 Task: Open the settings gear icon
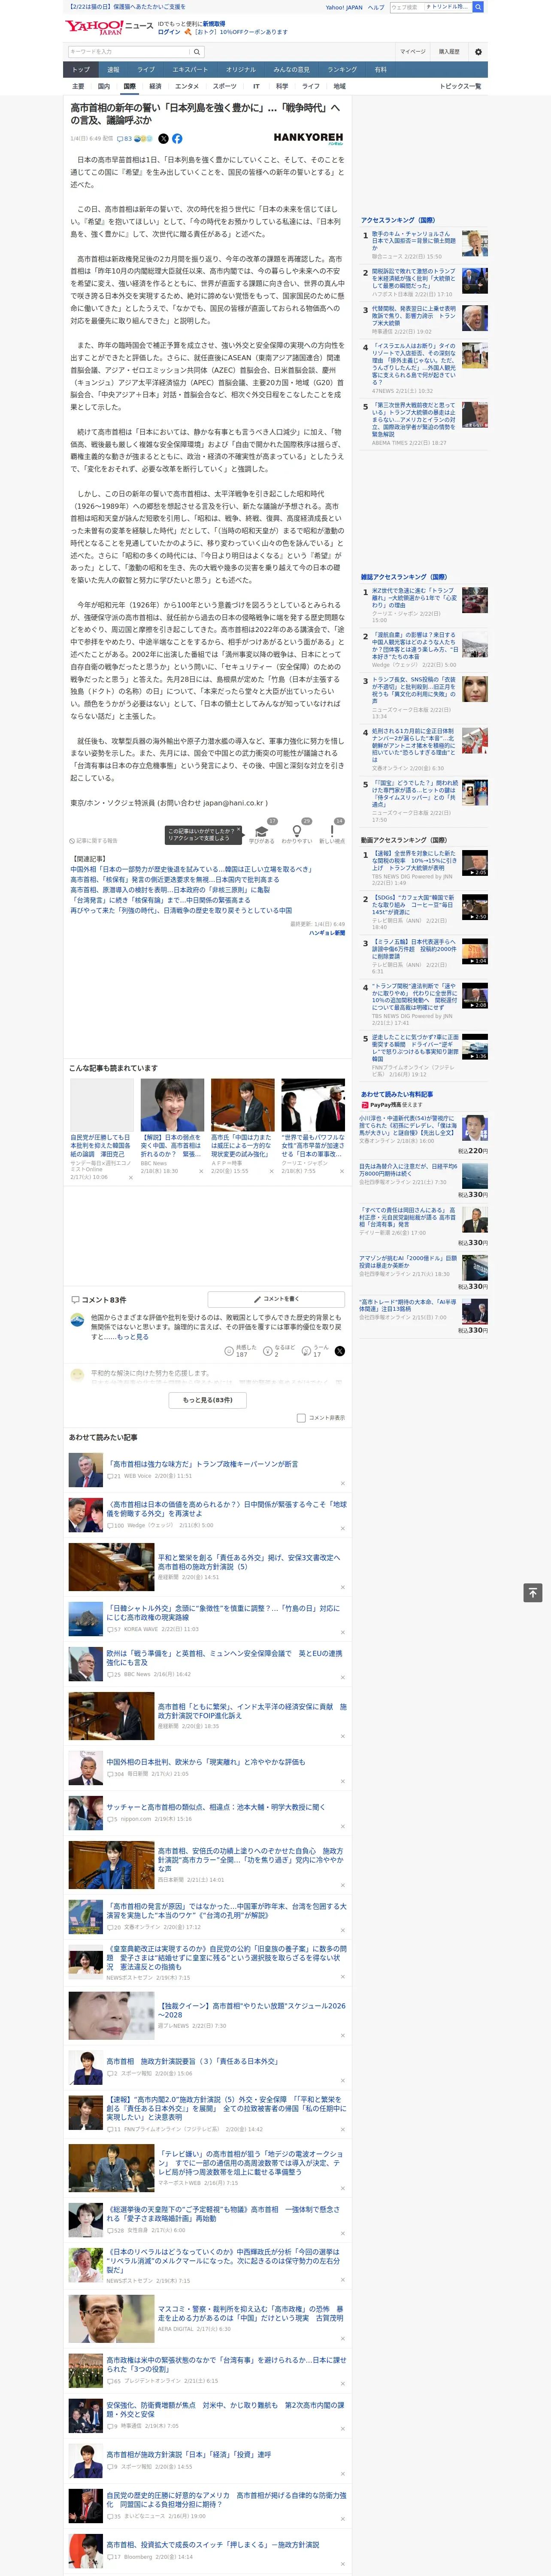click(478, 52)
